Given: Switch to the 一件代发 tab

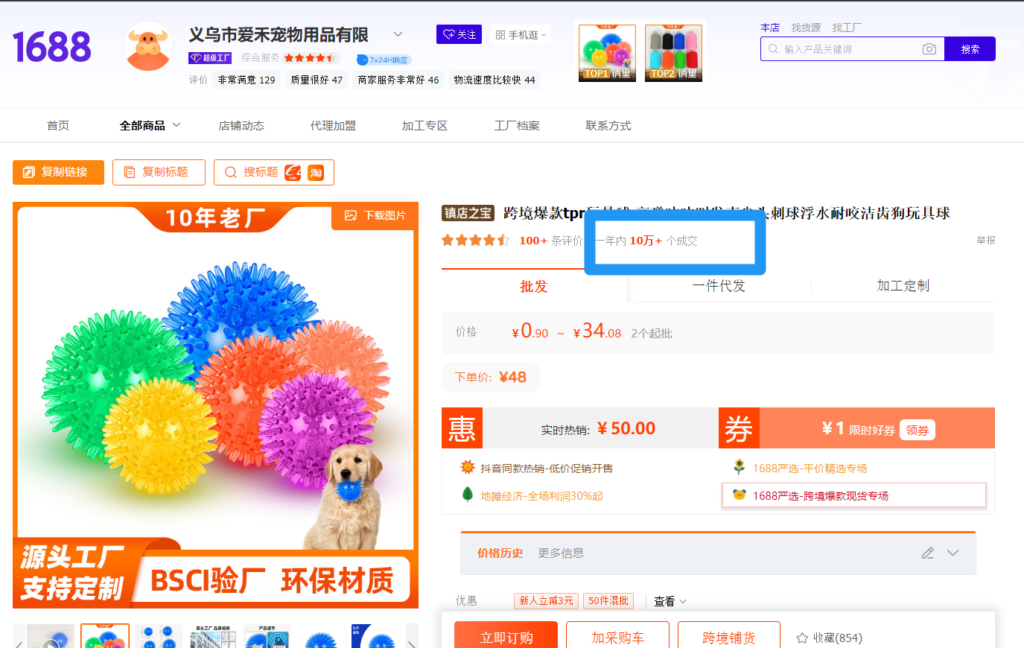Looking at the screenshot, I should (x=719, y=285).
